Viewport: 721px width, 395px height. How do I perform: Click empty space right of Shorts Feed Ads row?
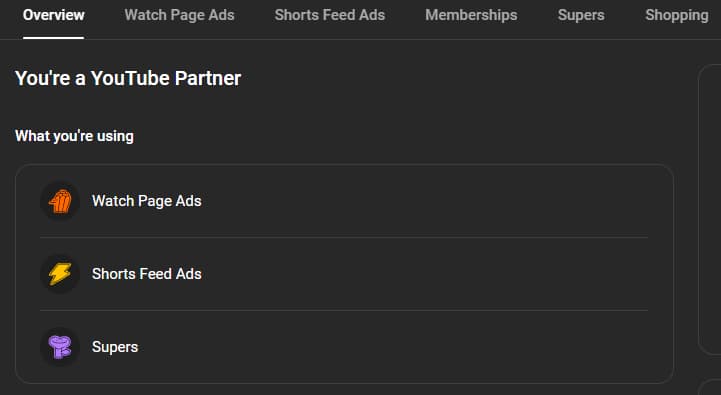click(423, 274)
